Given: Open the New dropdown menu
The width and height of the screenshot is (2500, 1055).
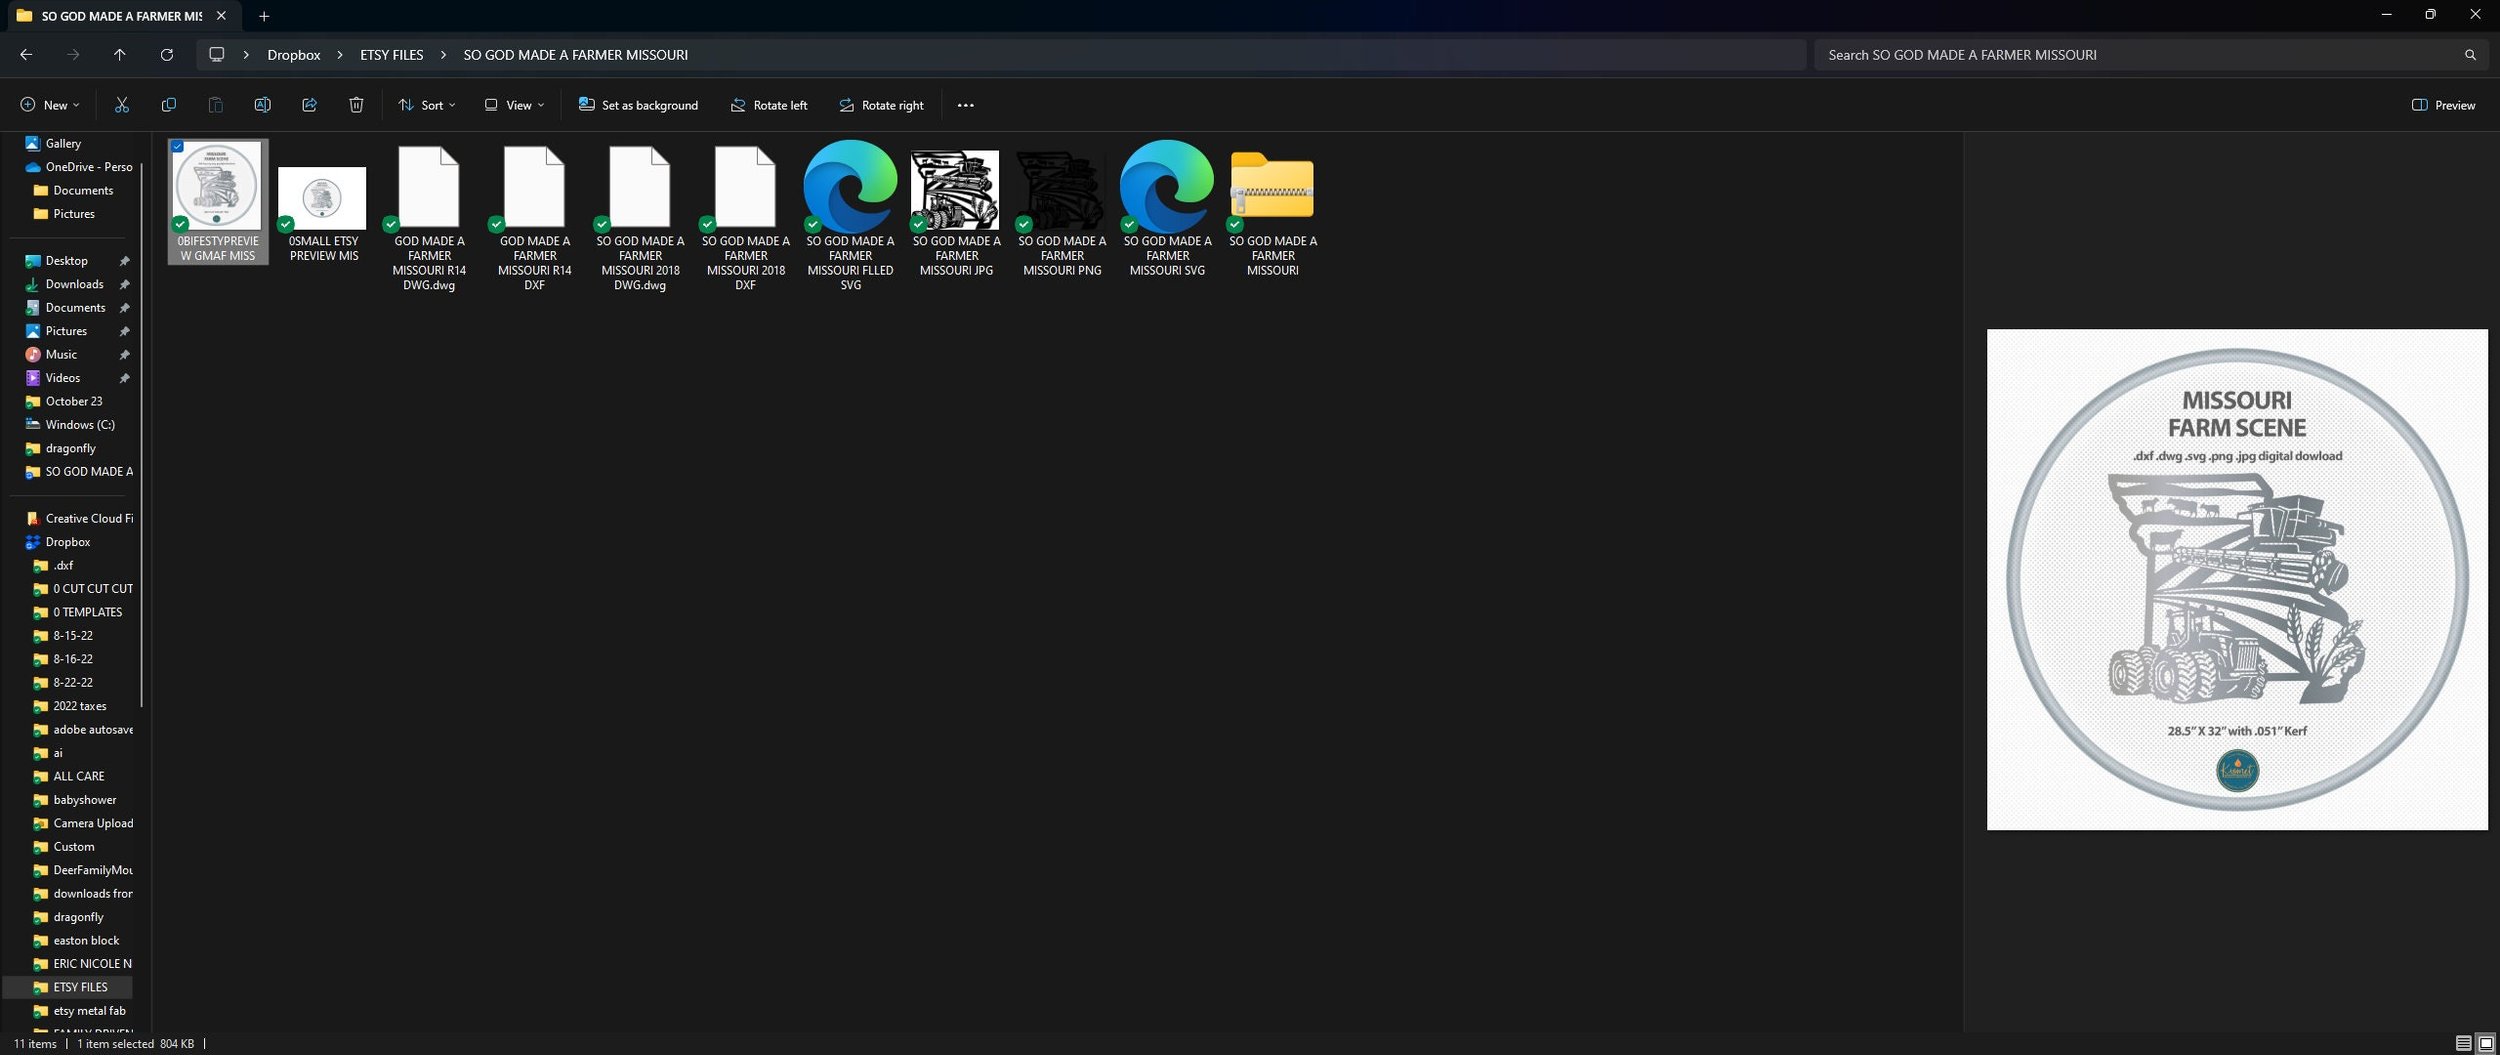Looking at the screenshot, I should pyautogui.click(x=50, y=105).
